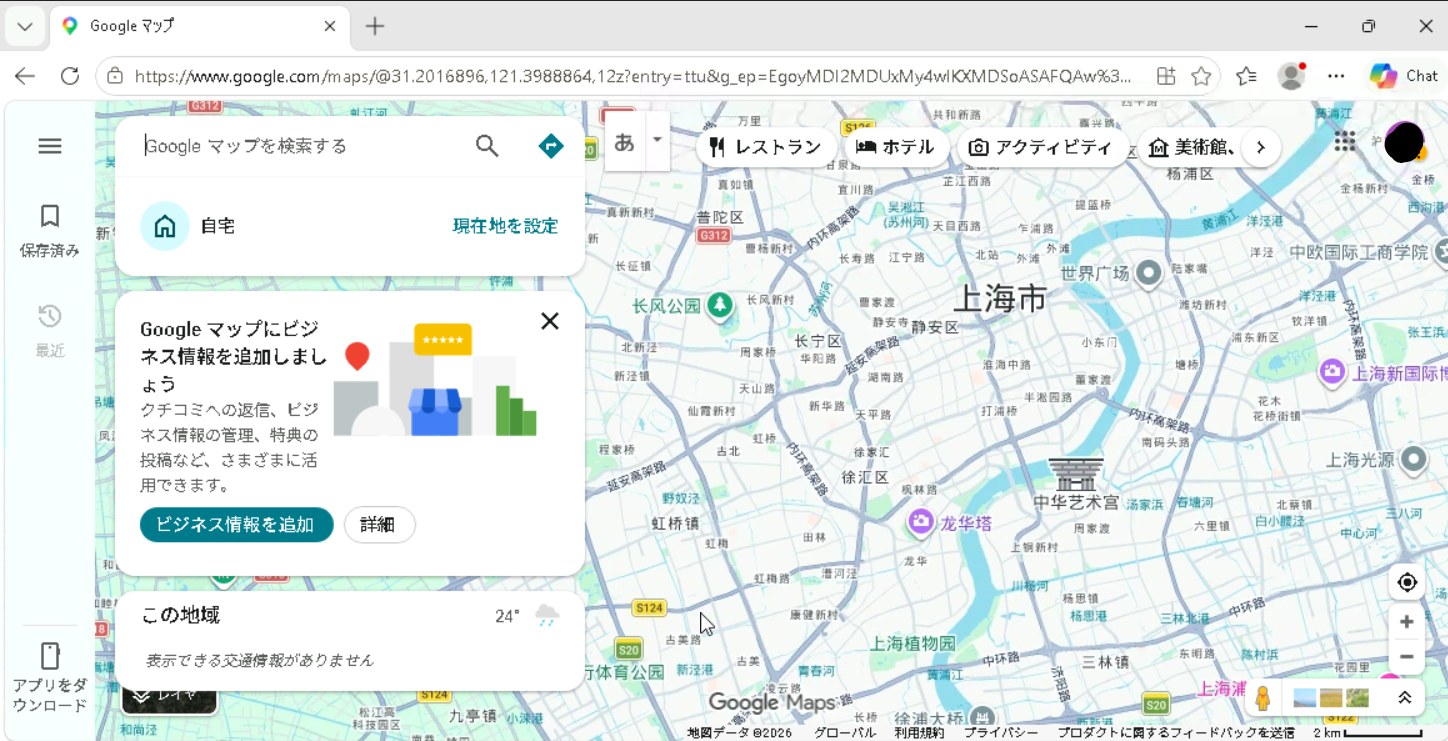Screen dimensions: 1448x741
Task: Click the グローバル footer link
Action: pyautogui.click(x=845, y=733)
